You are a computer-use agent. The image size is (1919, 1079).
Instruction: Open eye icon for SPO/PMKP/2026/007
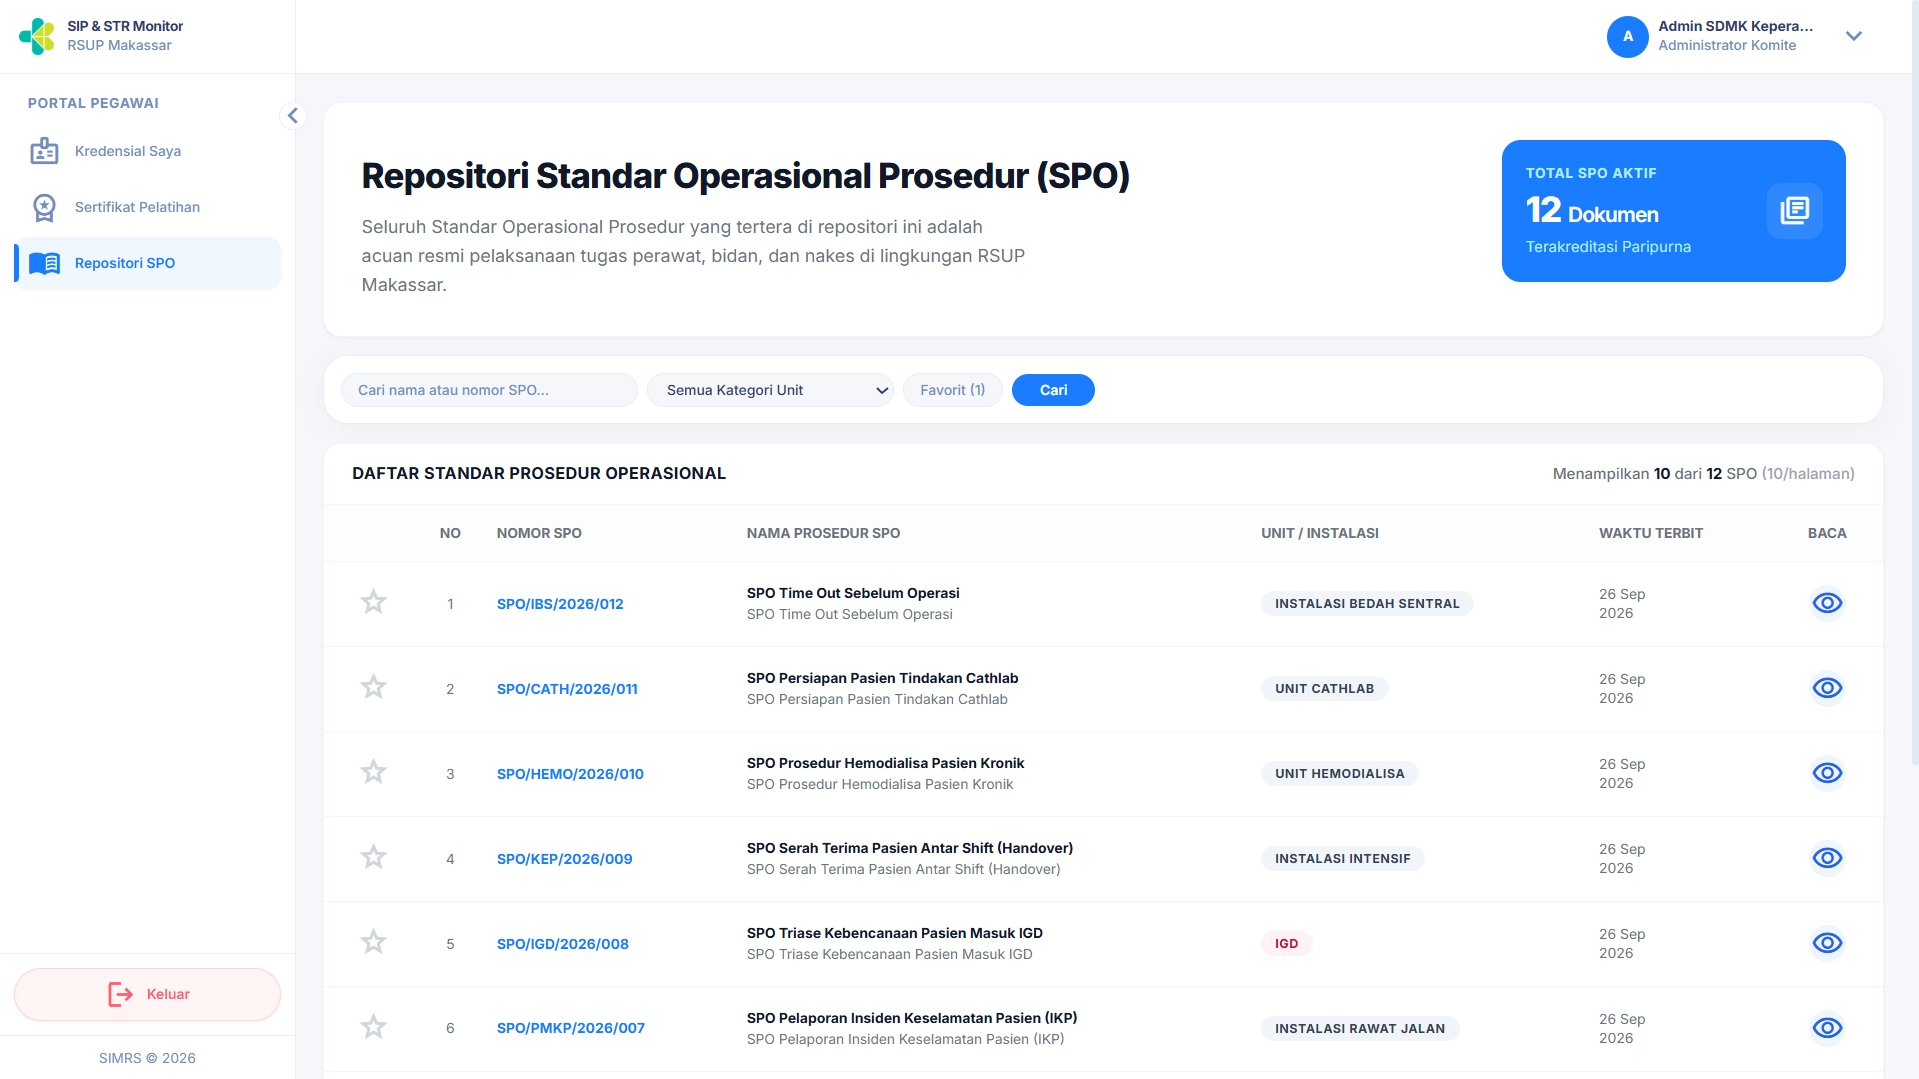pyautogui.click(x=1827, y=1028)
